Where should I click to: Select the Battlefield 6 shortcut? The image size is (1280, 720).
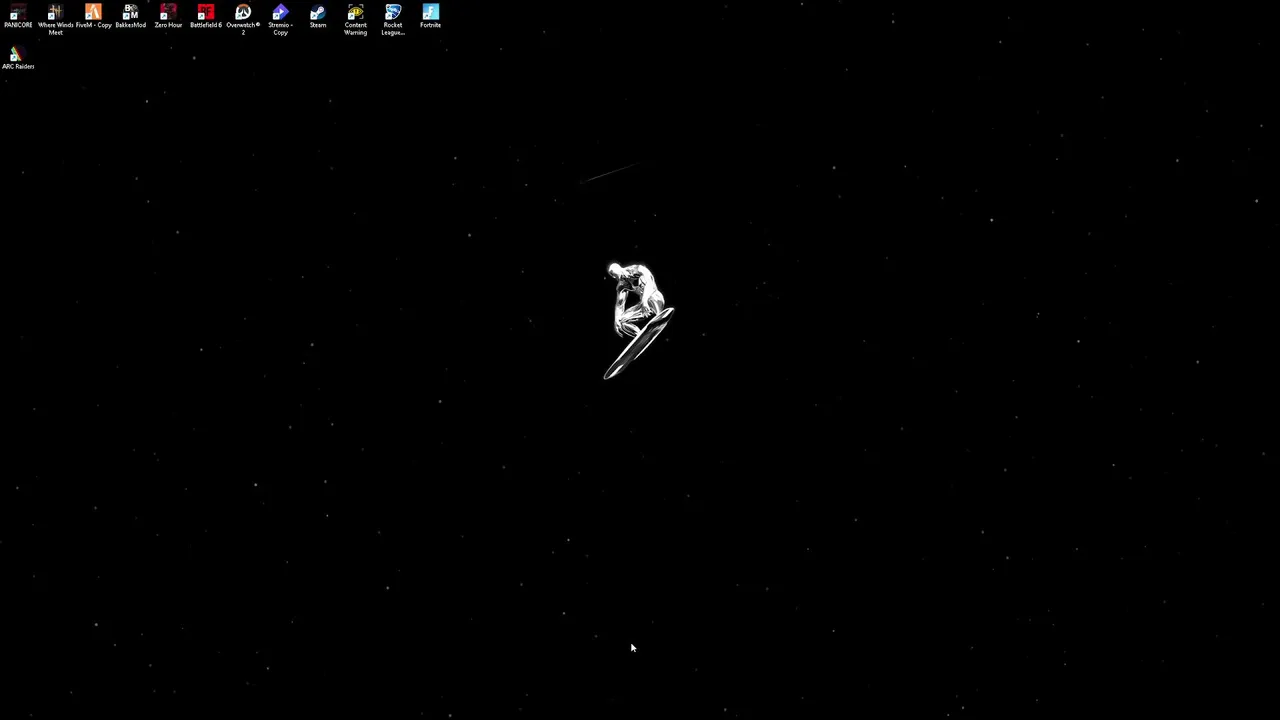point(205,16)
